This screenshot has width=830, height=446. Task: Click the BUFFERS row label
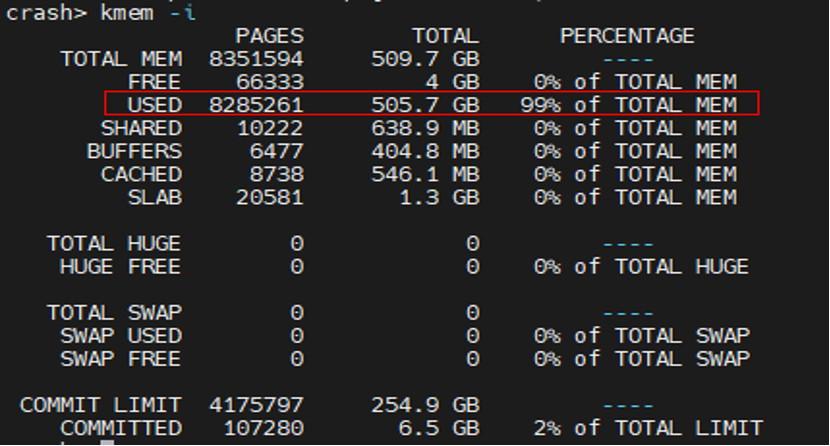pyautogui.click(x=134, y=151)
